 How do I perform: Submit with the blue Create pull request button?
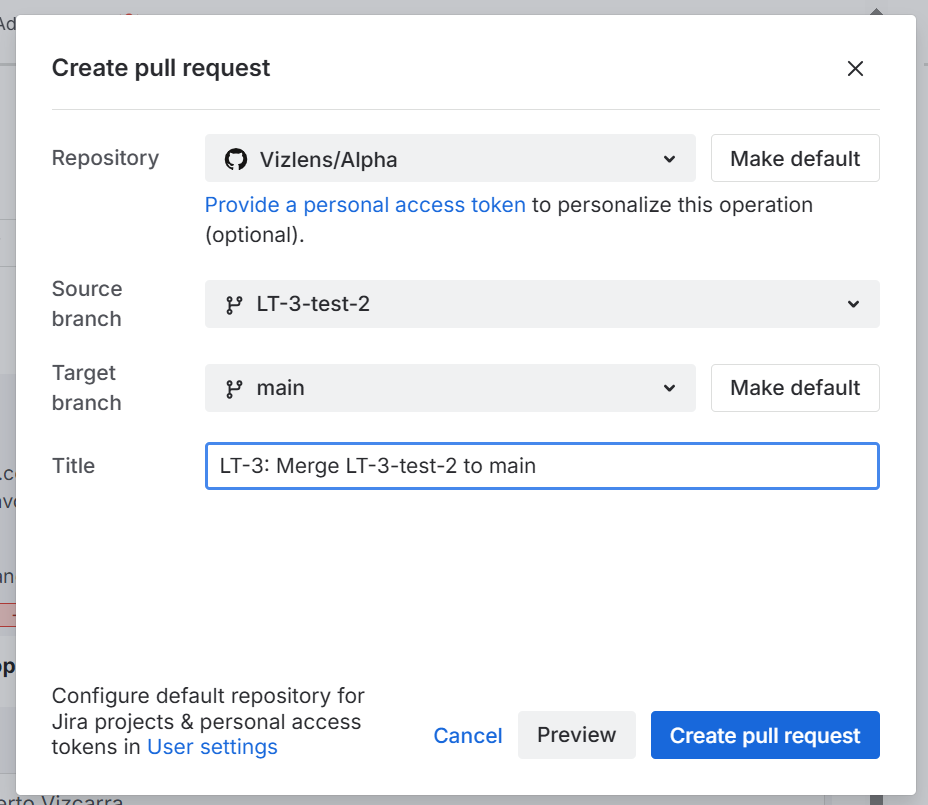[765, 736]
